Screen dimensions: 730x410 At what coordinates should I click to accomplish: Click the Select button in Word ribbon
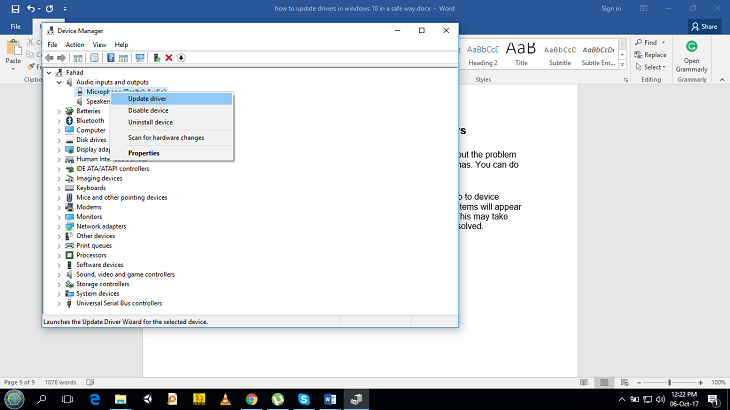coord(650,67)
